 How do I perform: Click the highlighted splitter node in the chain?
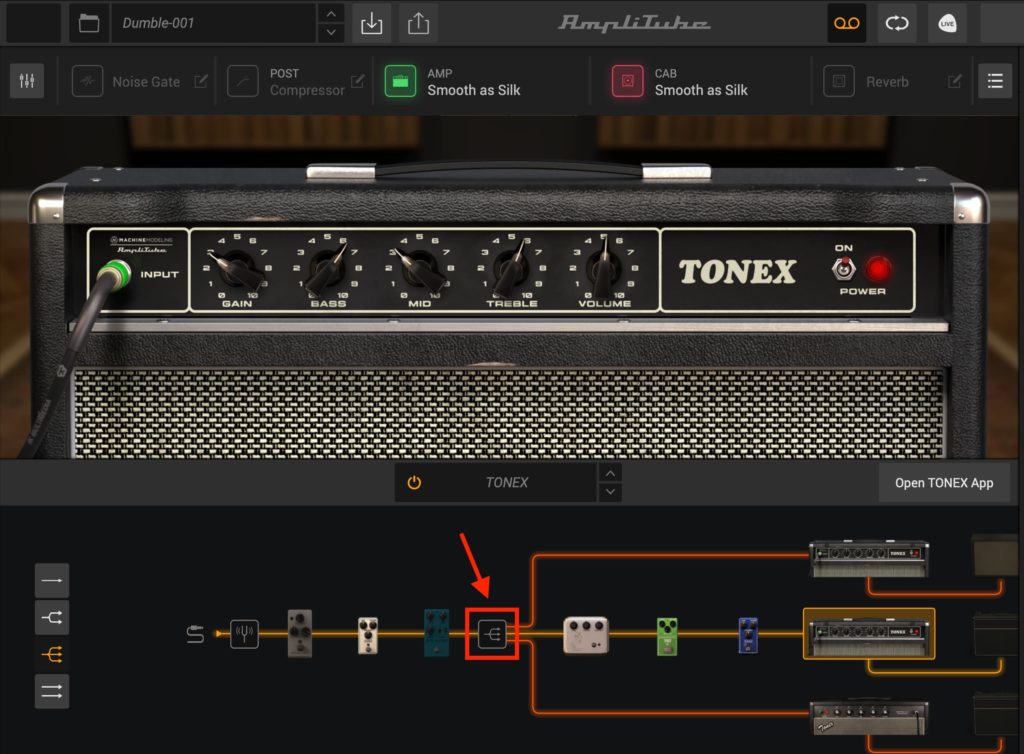click(493, 634)
